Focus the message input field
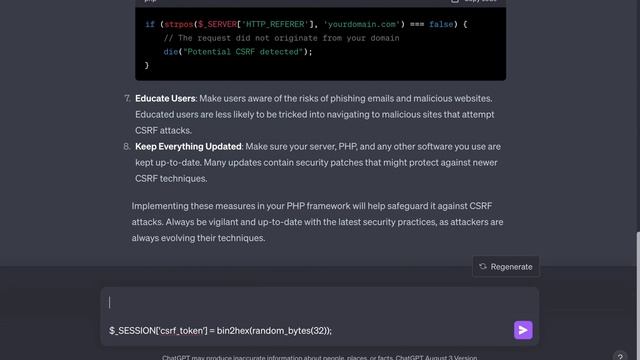The image size is (640, 360). pyautogui.click(x=320, y=316)
